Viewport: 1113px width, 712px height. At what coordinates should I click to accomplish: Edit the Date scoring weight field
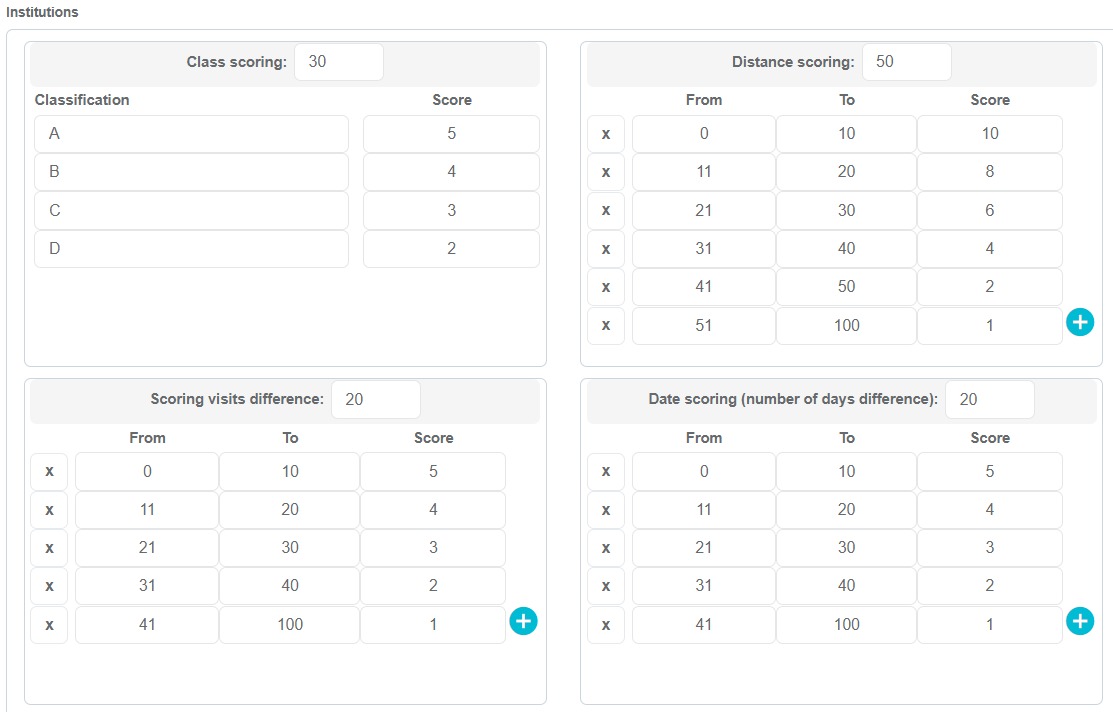click(989, 400)
